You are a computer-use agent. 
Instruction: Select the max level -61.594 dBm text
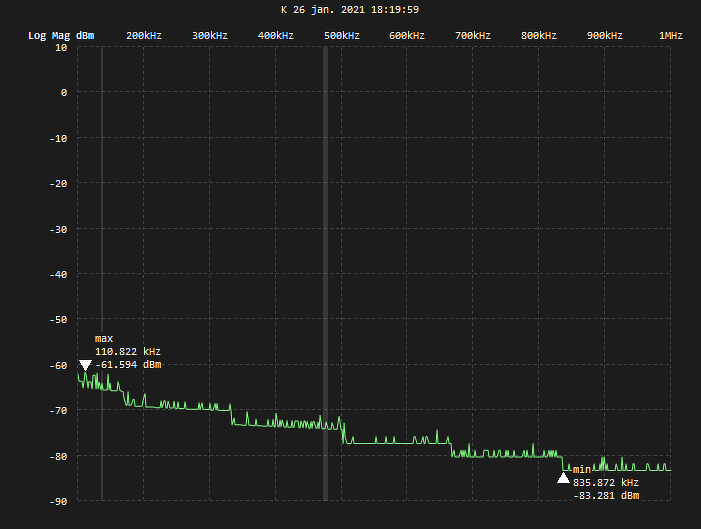tap(128, 364)
